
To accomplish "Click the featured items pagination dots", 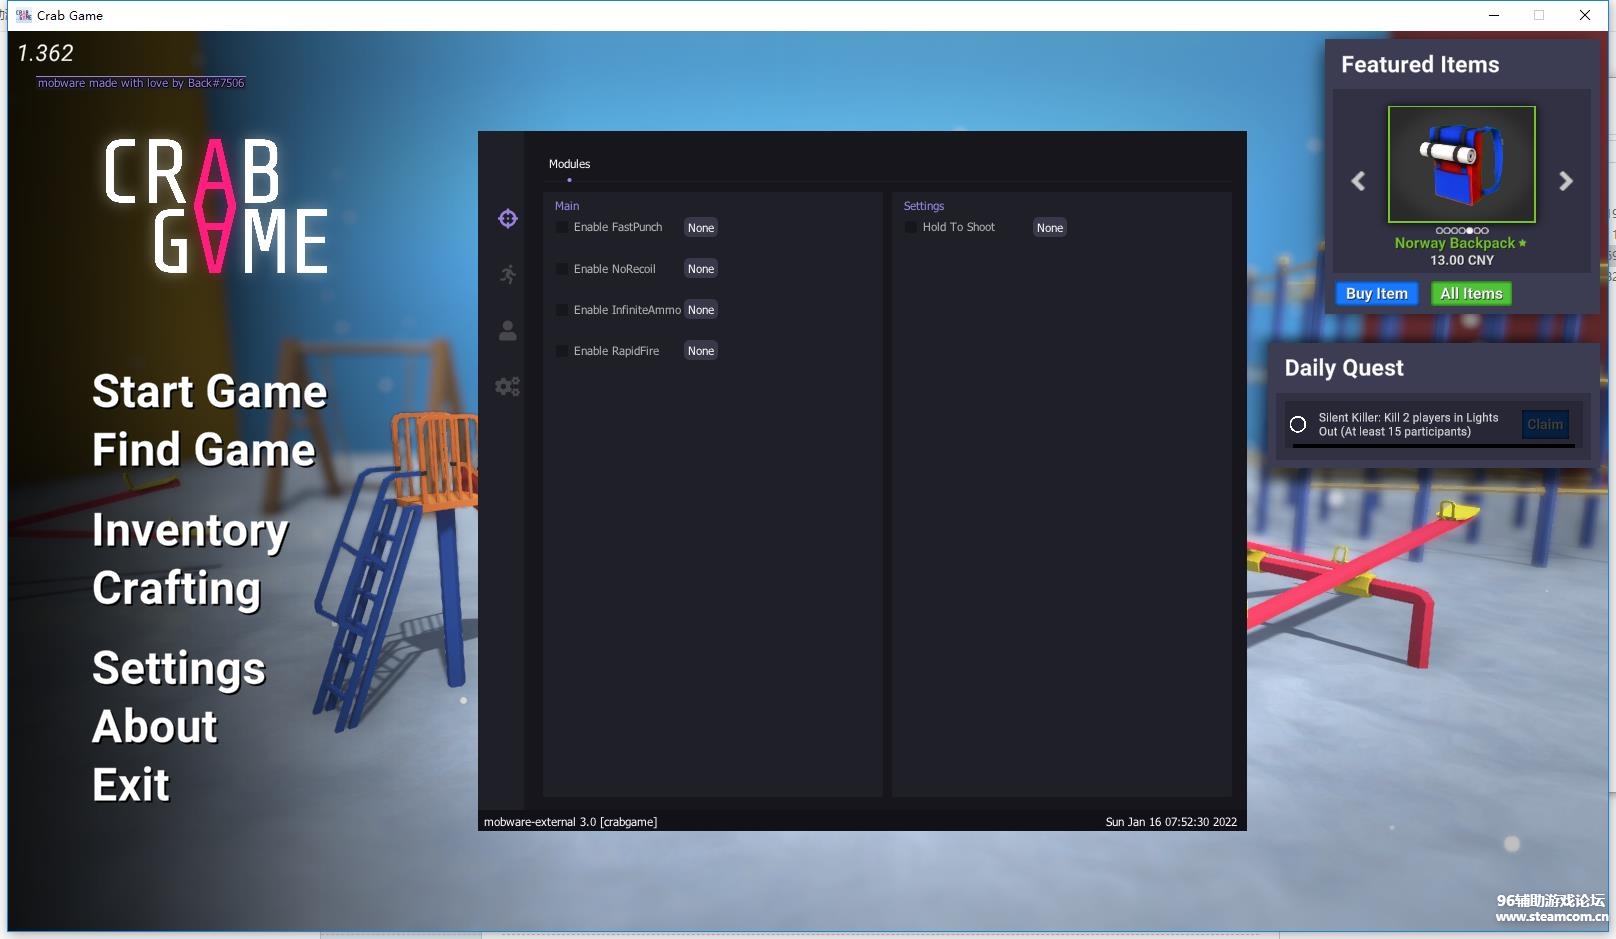I will 1462,231.
